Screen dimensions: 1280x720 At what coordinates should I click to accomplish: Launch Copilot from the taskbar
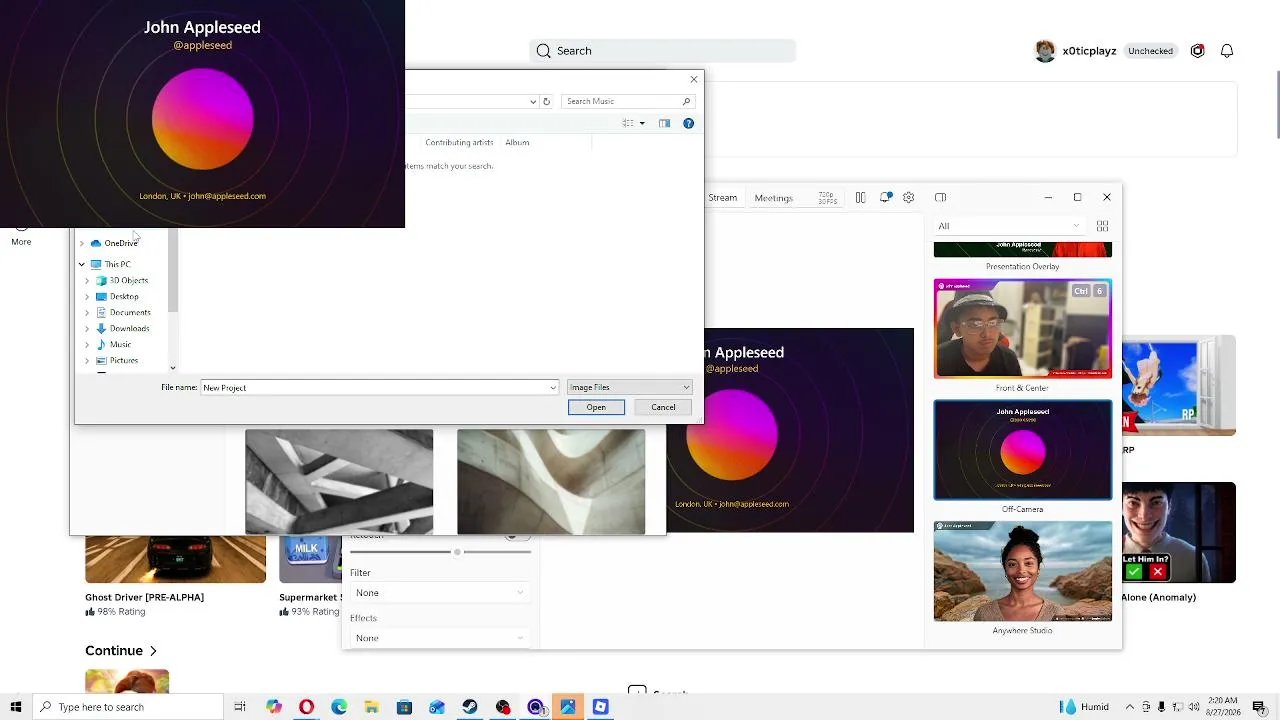point(274,707)
